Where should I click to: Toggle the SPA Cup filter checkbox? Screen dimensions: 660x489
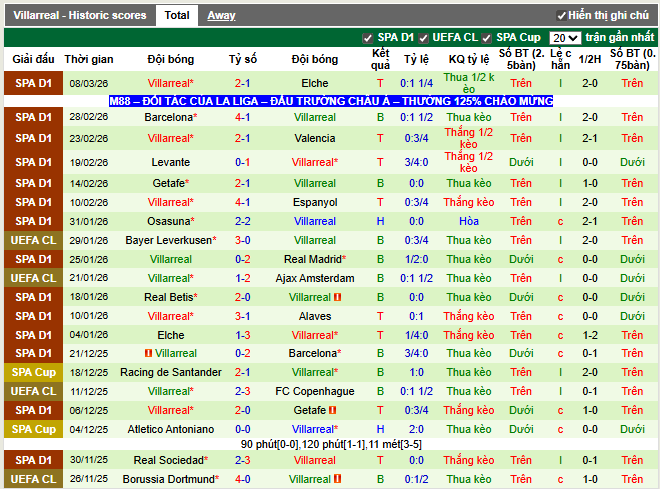(487, 38)
